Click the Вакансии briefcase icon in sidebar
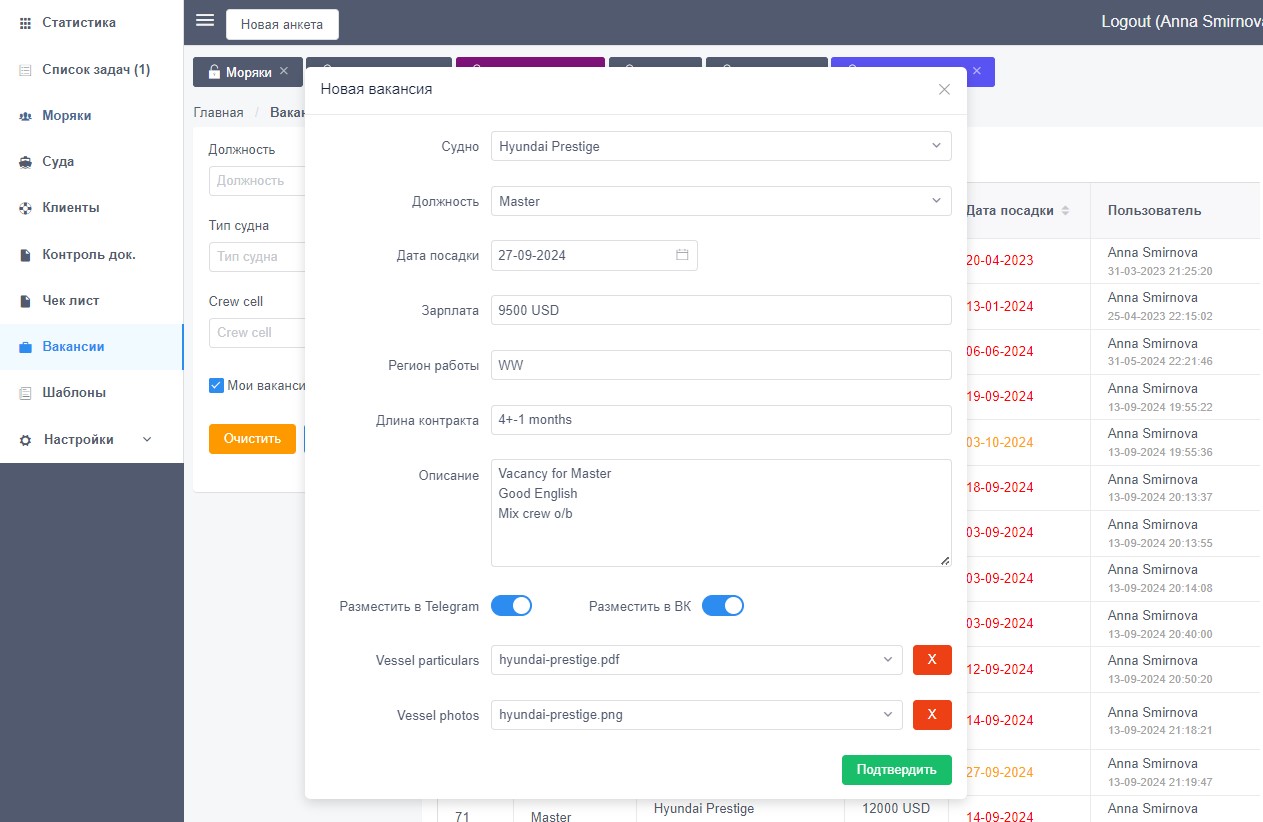Screen dimensions: 1263x822 tap(25, 347)
